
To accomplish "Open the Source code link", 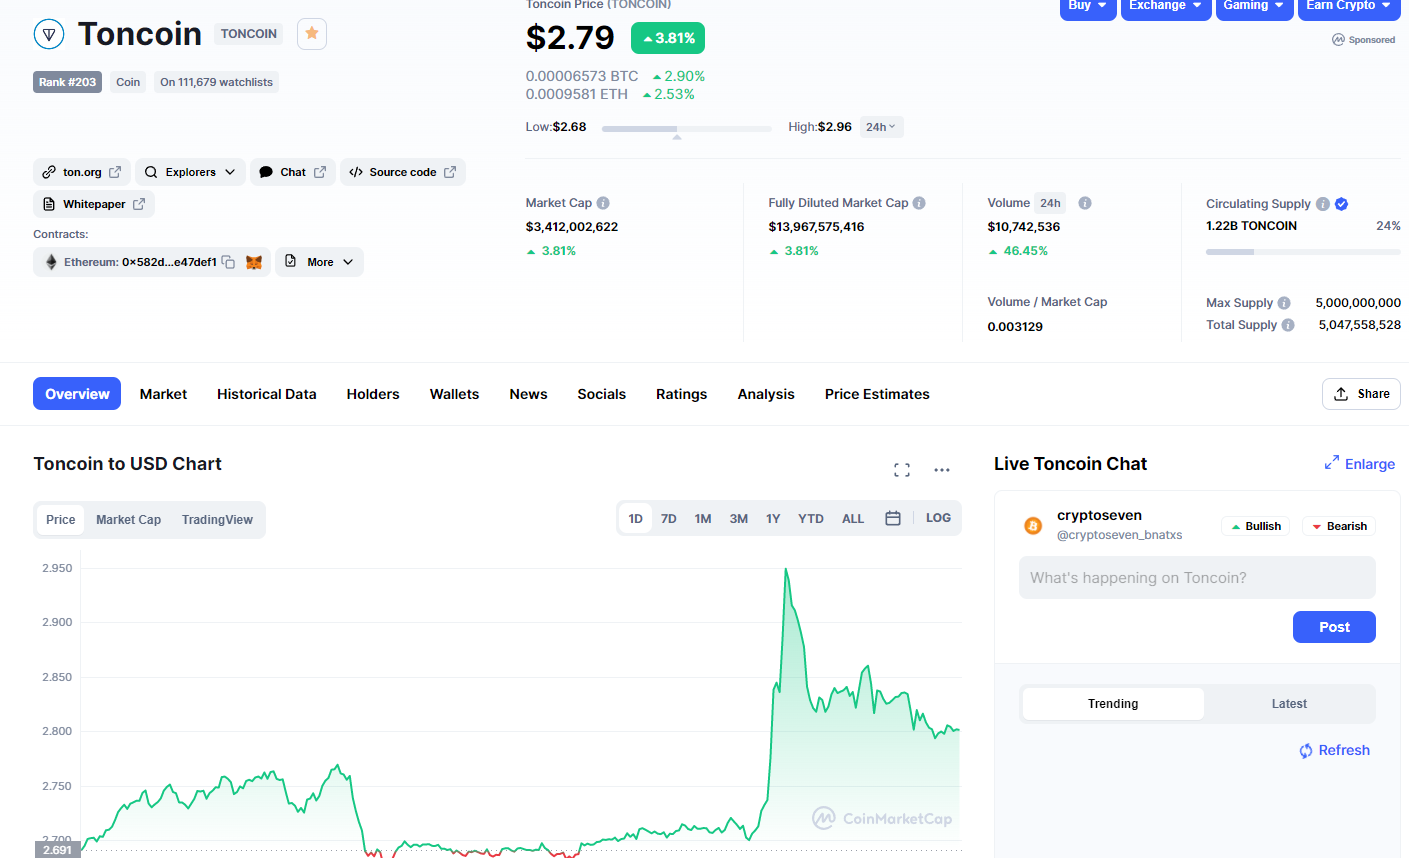I will pyautogui.click(x=403, y=172).
